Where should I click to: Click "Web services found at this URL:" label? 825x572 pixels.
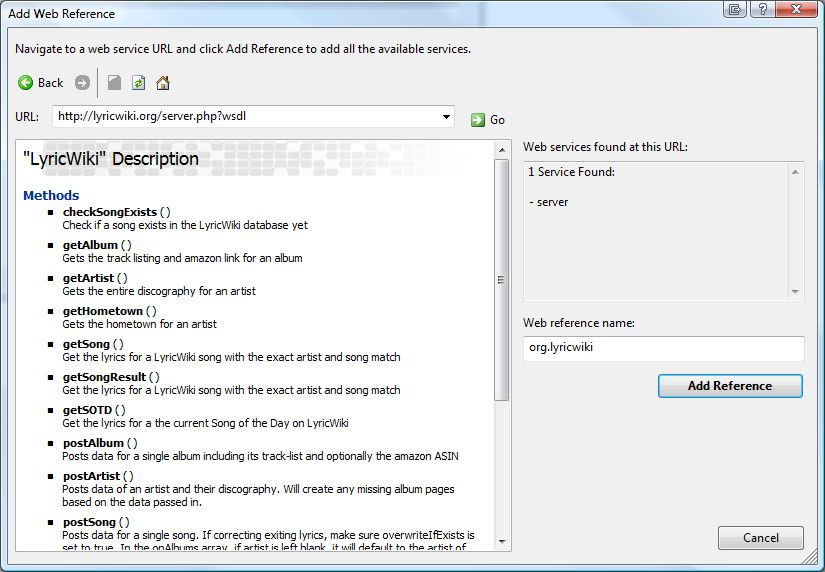coord(605,147)
